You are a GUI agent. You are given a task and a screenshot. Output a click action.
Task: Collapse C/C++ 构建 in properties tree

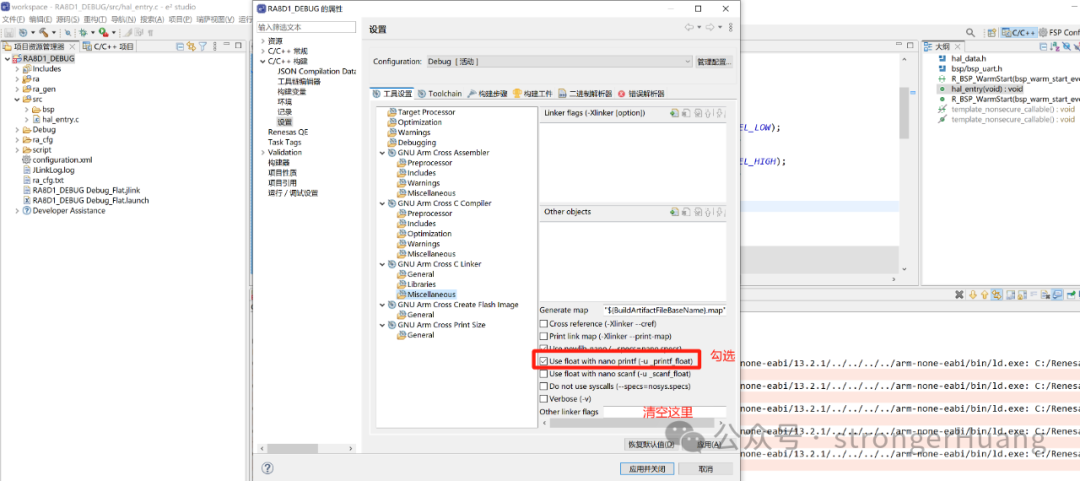pos(263,61)
